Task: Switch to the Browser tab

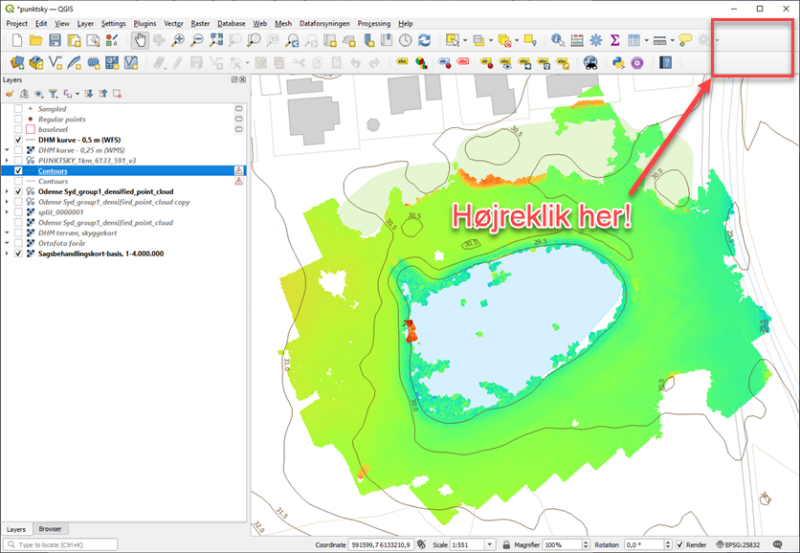Action: point(48,528)
